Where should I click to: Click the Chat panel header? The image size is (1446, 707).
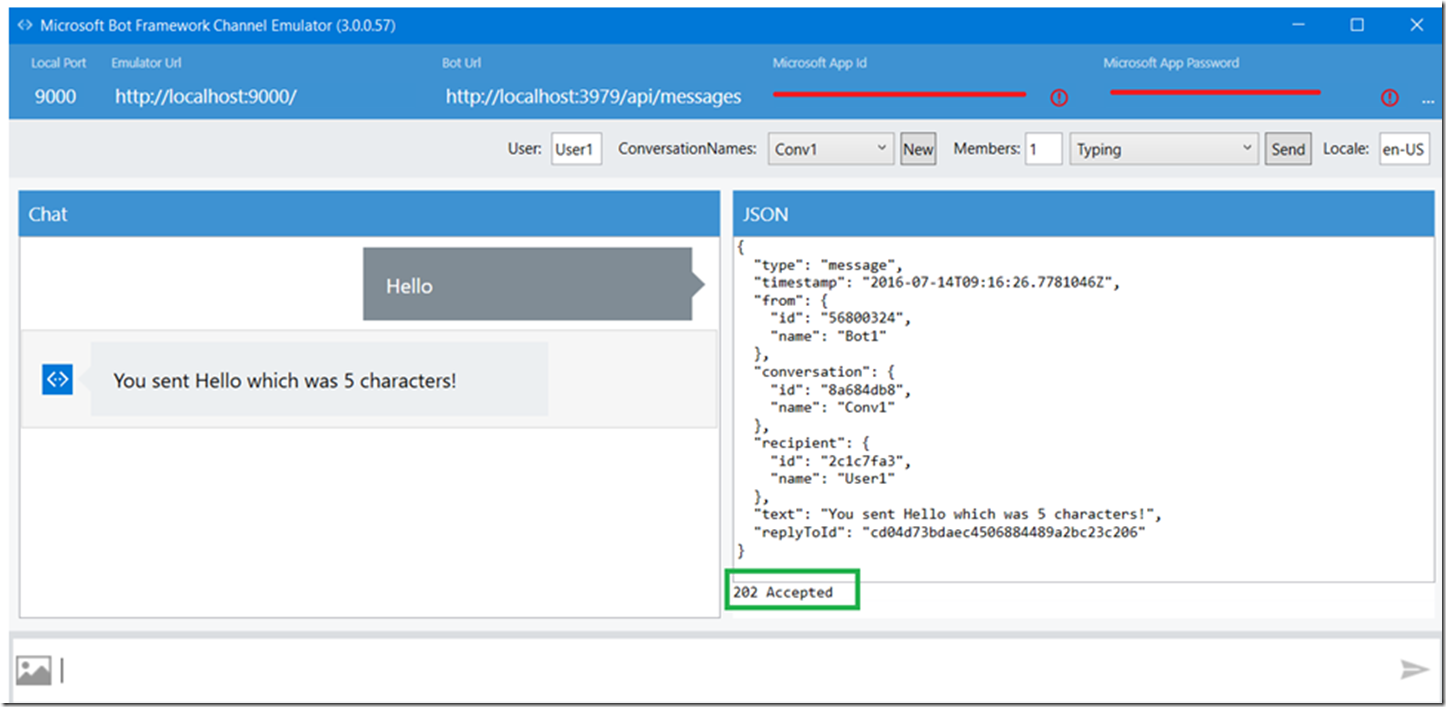tap(369, 214)
